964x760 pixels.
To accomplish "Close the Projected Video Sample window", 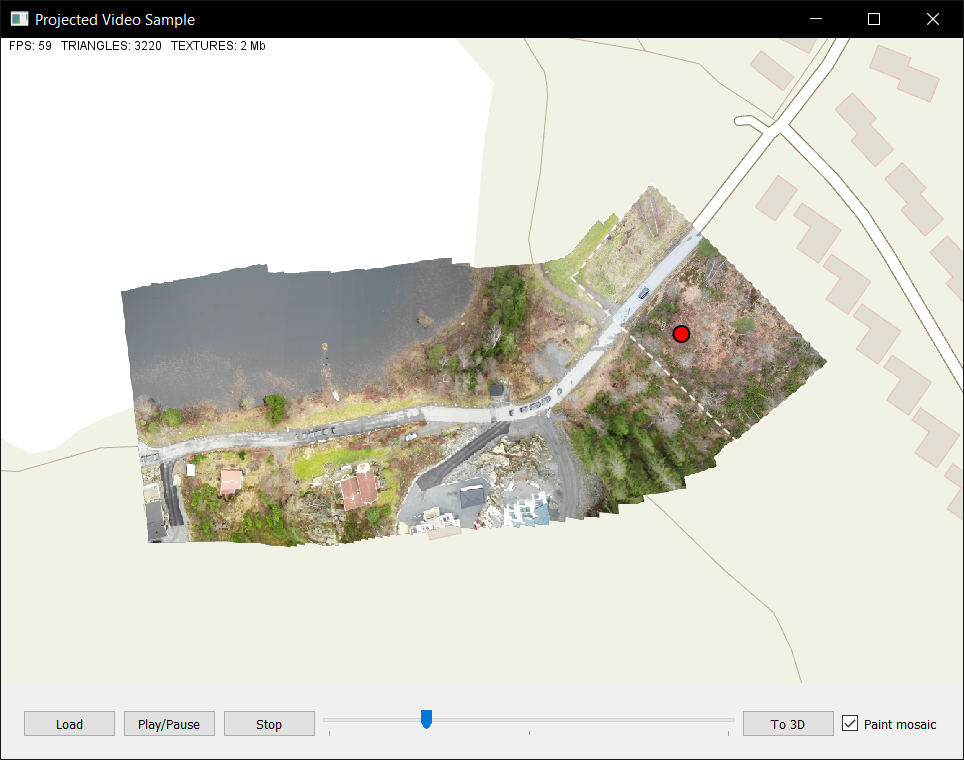I will point(933,19).
